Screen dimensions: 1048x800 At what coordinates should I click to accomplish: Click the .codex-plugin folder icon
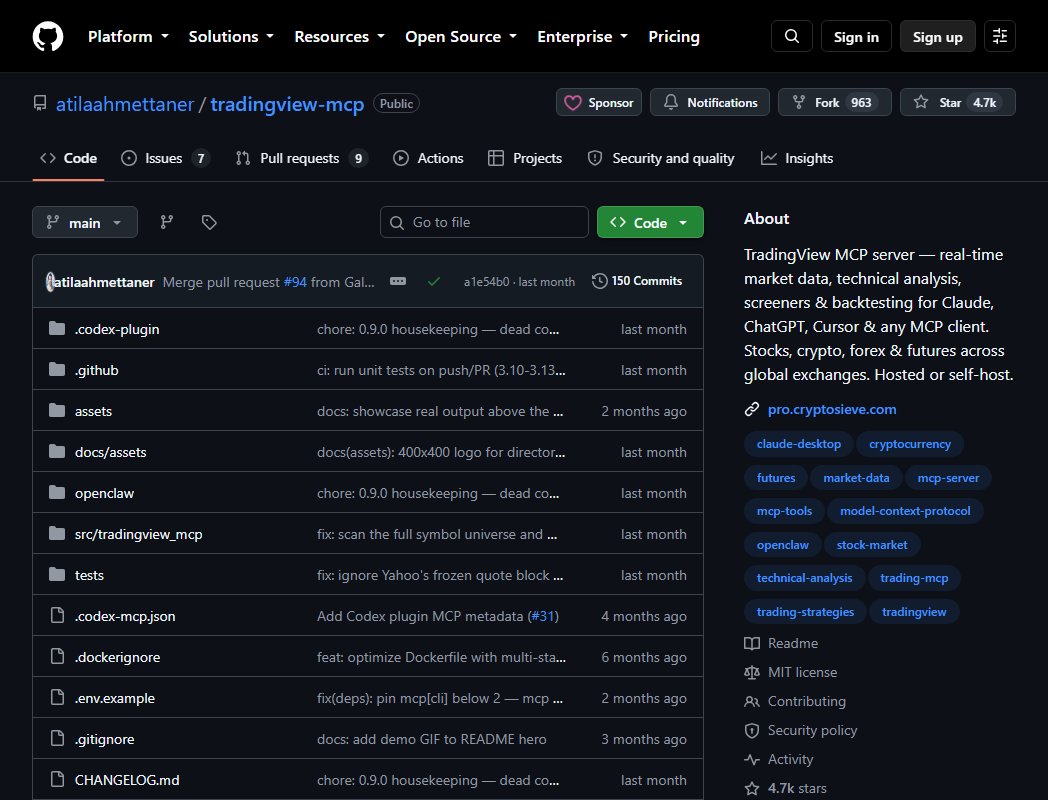(x=57, y=328)
